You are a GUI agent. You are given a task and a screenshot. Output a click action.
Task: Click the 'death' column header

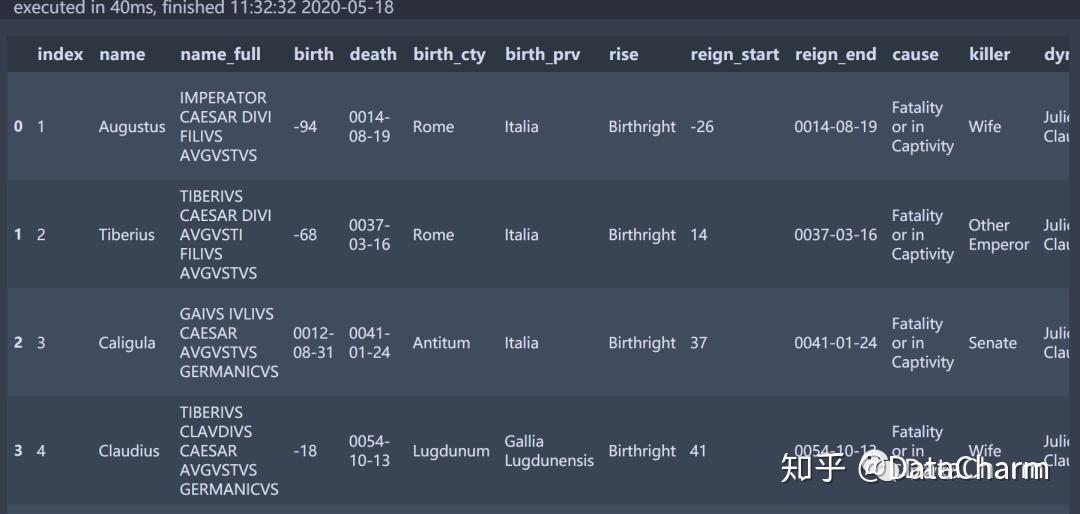tap(373, 54)
